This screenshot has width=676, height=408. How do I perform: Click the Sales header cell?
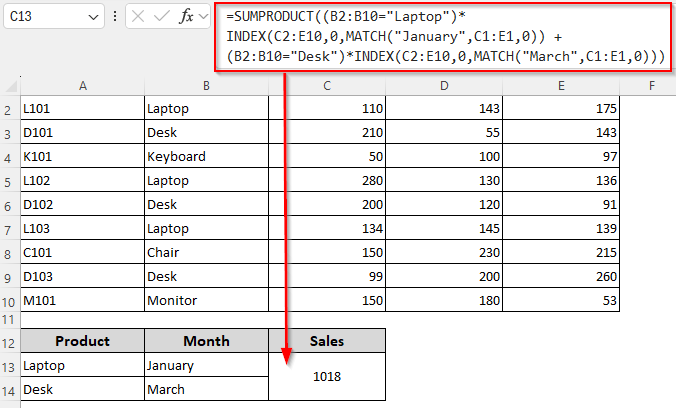coord(327,341)
